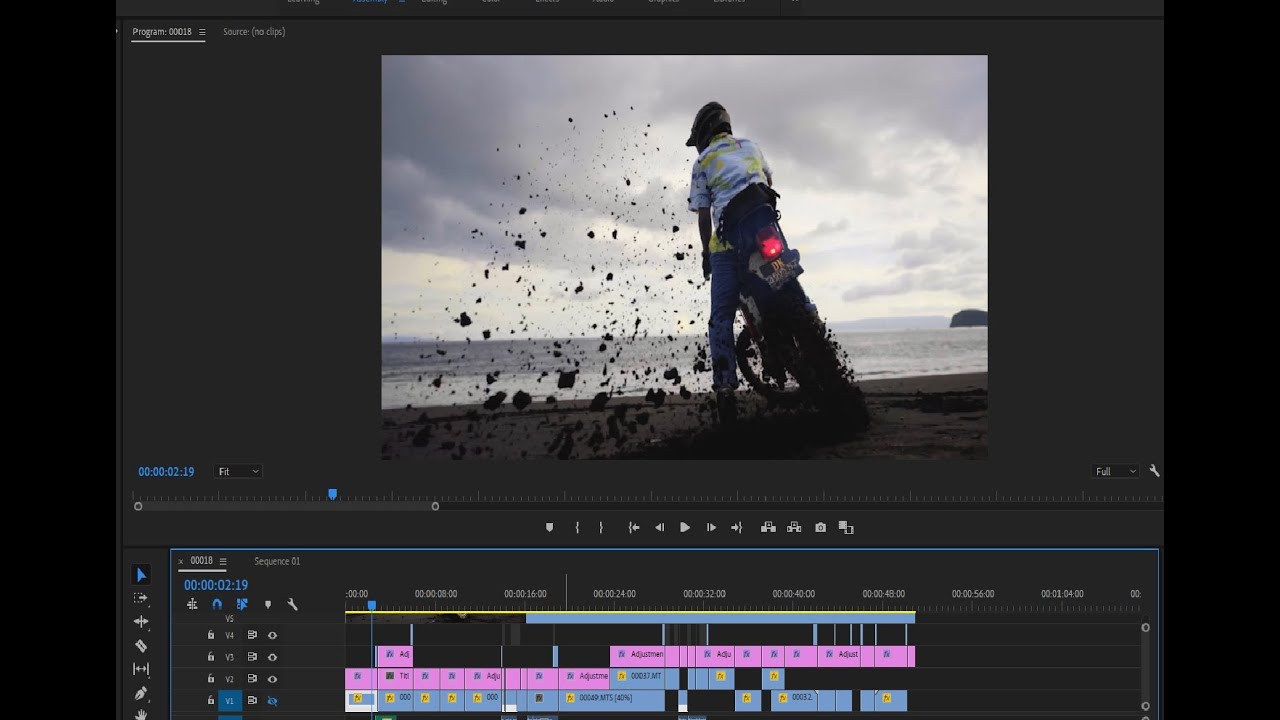Viewport: 1280px width, 720px height.
Task: Hide V3 track output eye
Action: [x=272, y=657]
